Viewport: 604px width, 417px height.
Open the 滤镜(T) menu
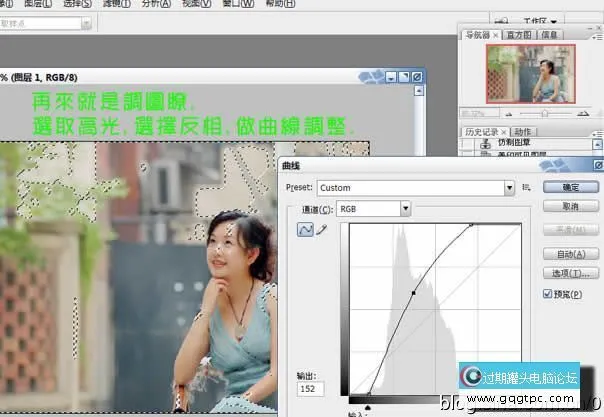(117, 4)
